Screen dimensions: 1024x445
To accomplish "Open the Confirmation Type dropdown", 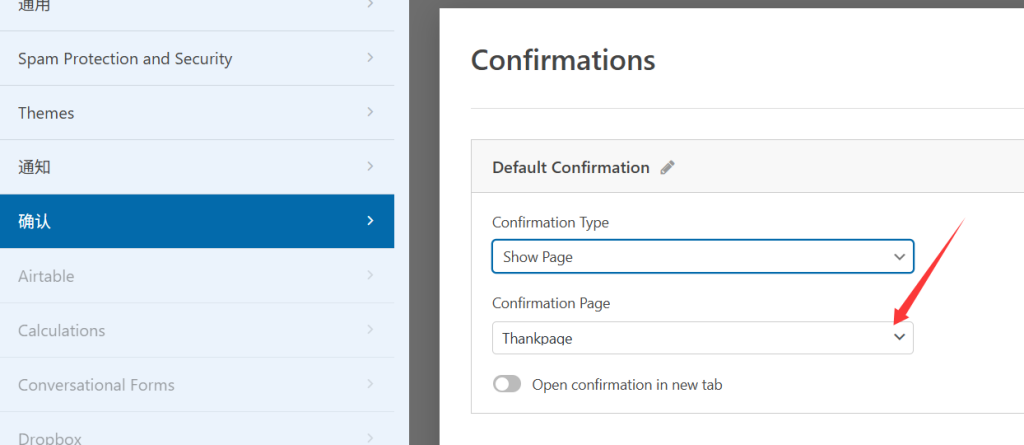I will click(702, 257).
